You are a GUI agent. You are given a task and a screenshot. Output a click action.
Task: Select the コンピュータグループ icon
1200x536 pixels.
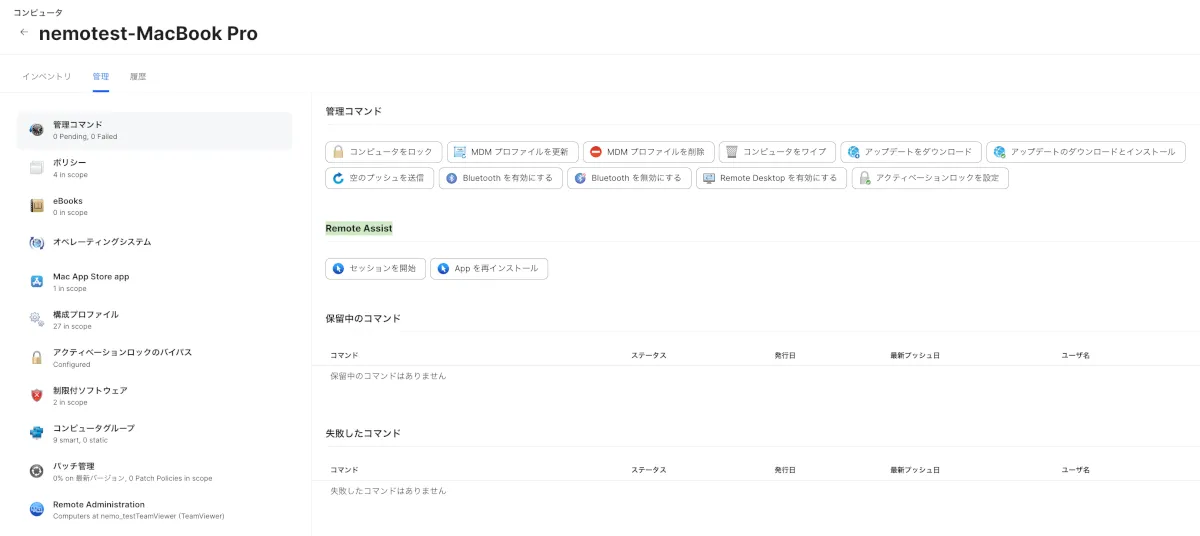[36, 433]
